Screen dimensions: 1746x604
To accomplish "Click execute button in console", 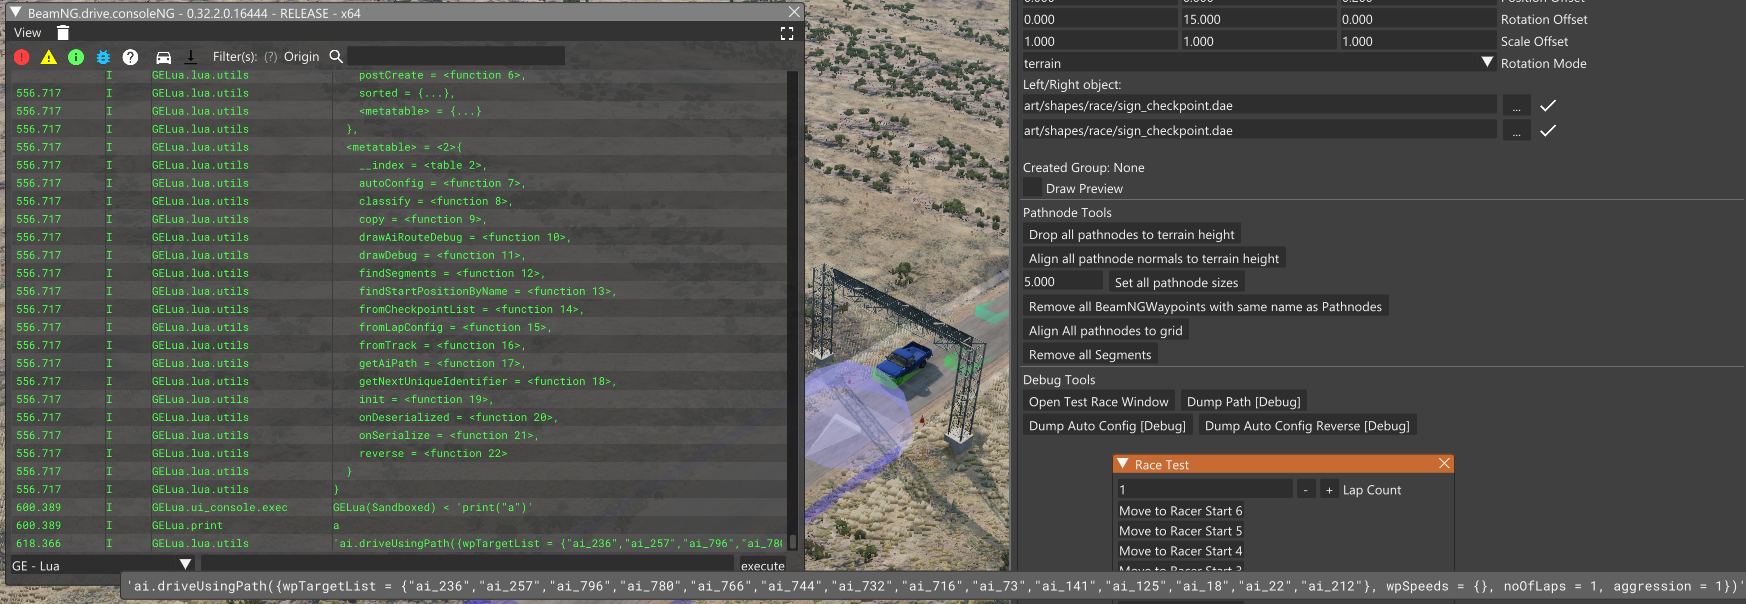I will (762, 566).
